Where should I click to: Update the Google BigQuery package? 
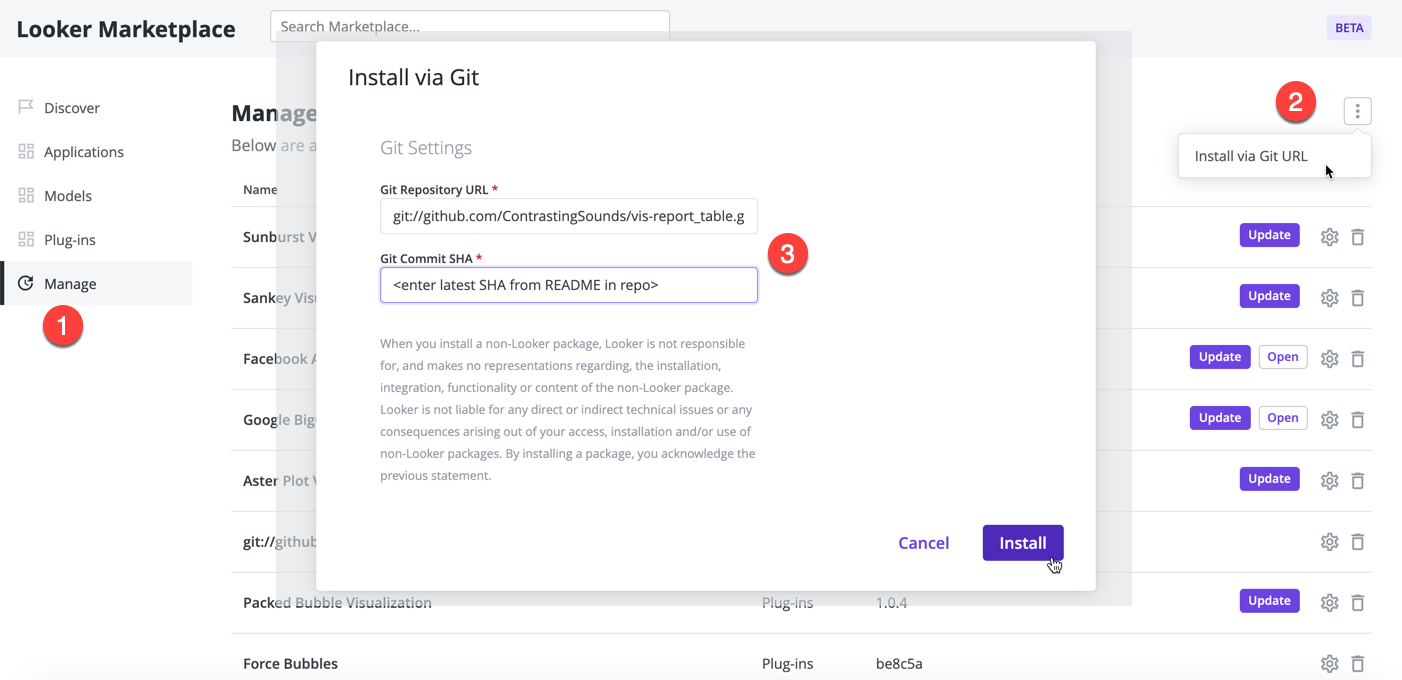(1220, 418)
